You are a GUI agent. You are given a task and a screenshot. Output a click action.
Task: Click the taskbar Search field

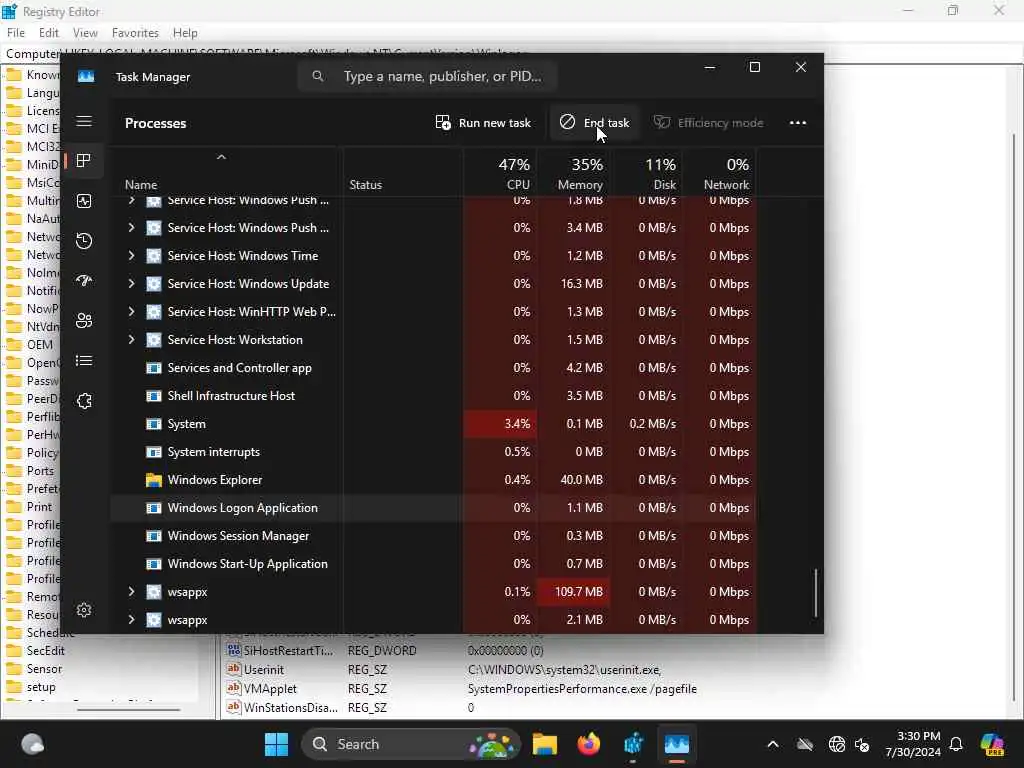411,744
